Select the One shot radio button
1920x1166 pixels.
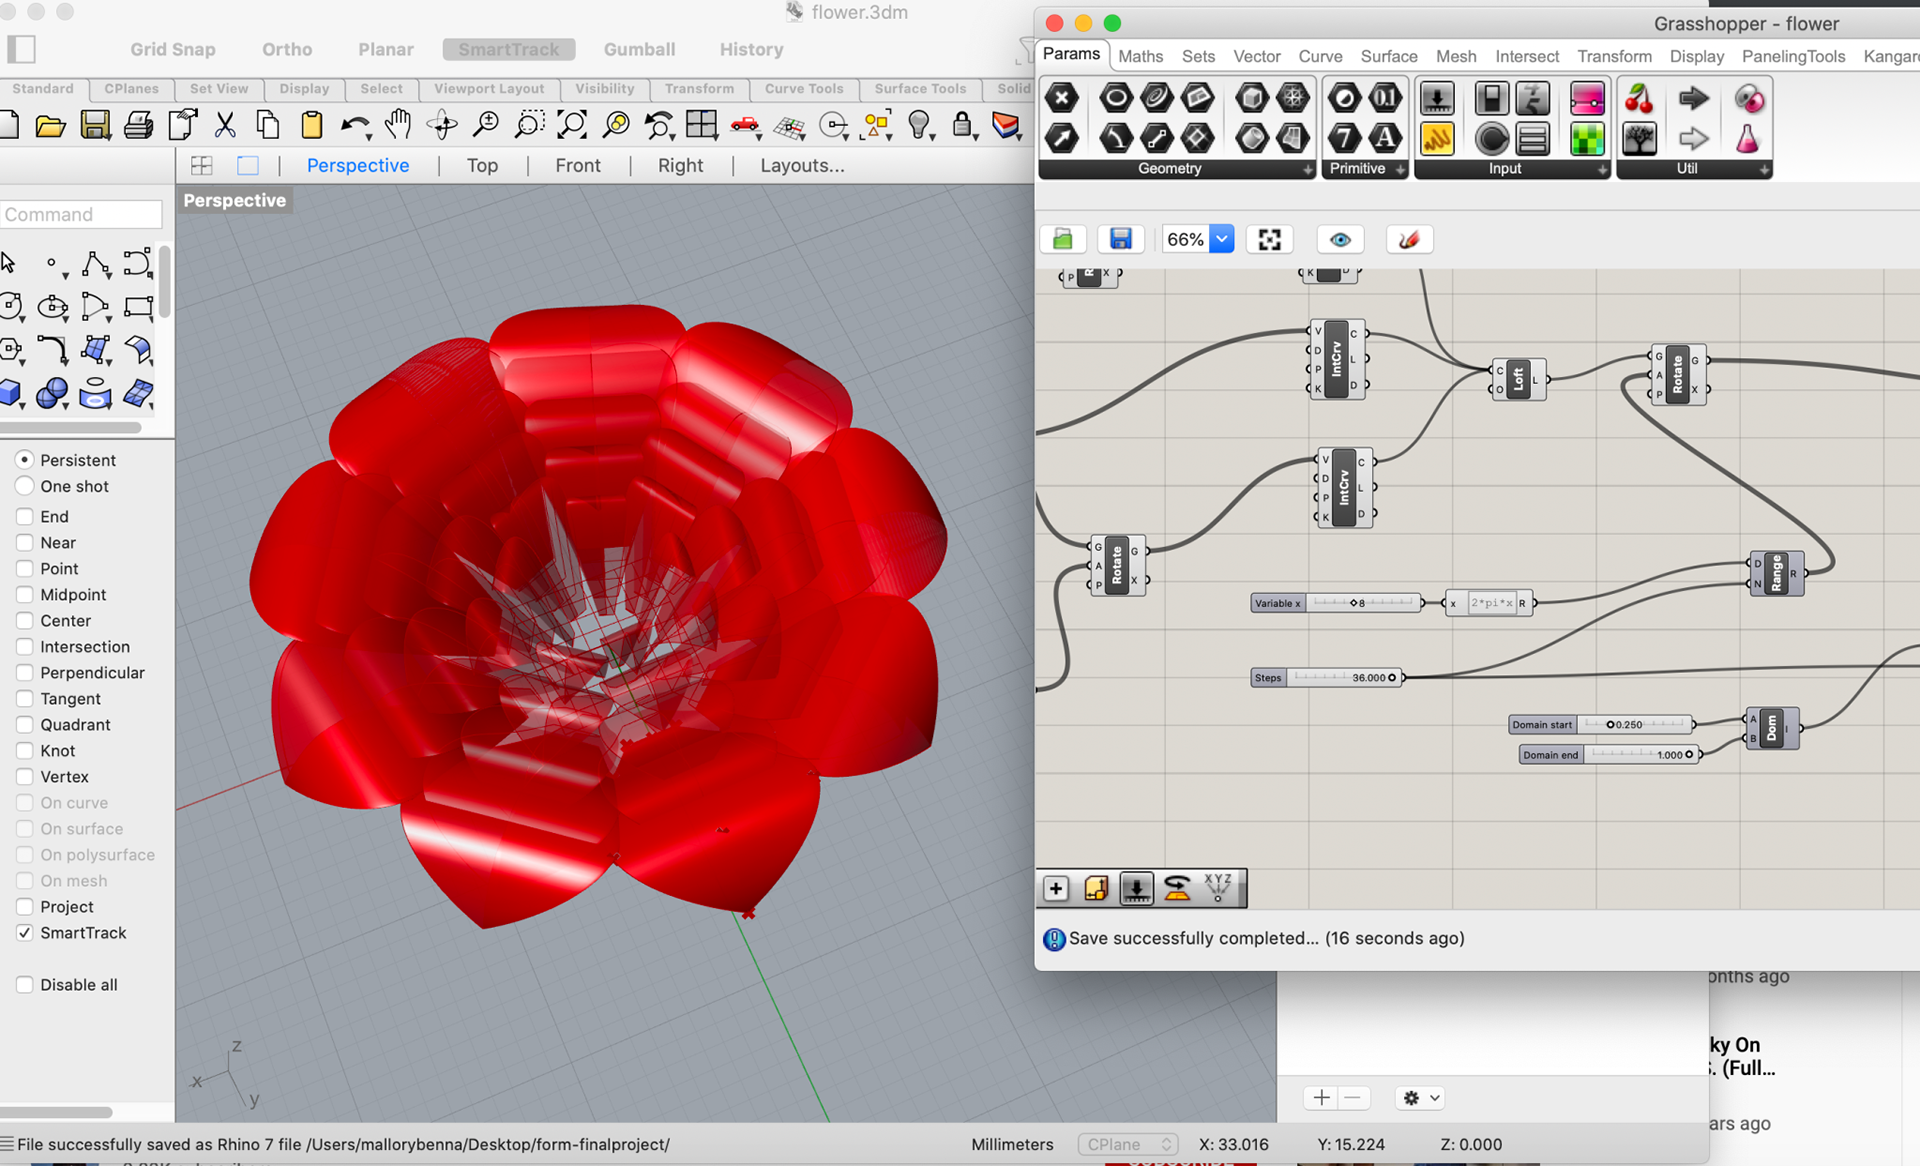[25, 486]
